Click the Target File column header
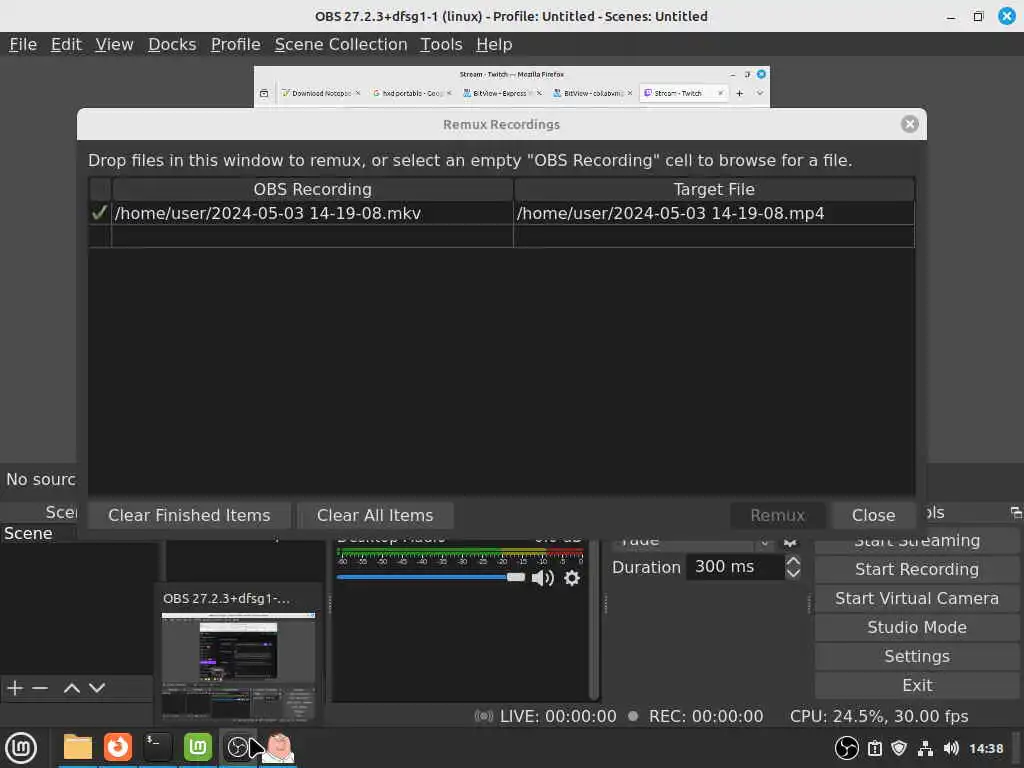1024x768 pixels. click(714, 189)
